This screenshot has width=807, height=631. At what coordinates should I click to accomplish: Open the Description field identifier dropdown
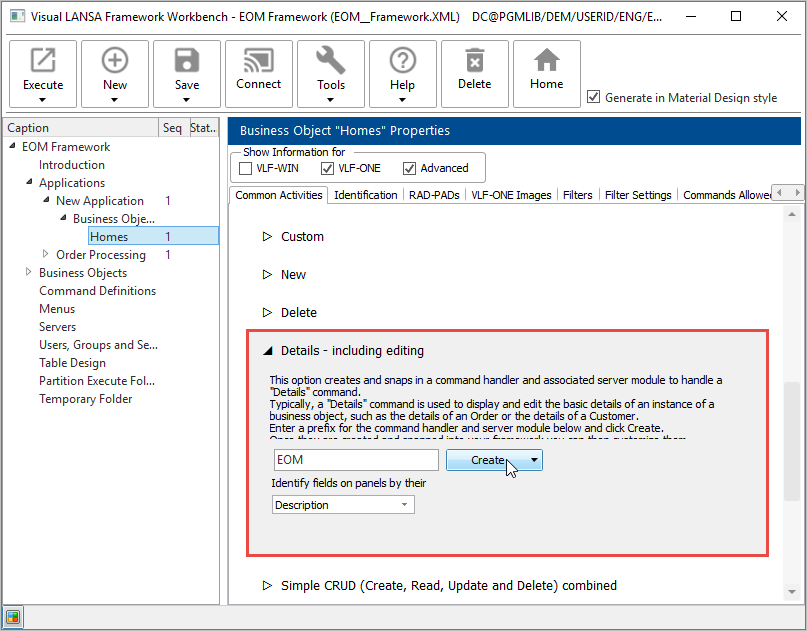click(343, 505)
